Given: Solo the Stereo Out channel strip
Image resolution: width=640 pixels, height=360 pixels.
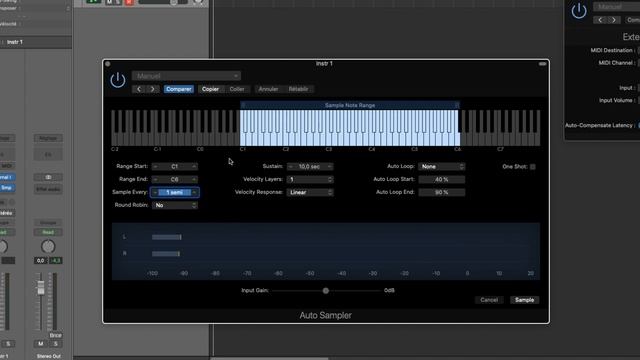Looking at the screenshot, I should (56, 344).
